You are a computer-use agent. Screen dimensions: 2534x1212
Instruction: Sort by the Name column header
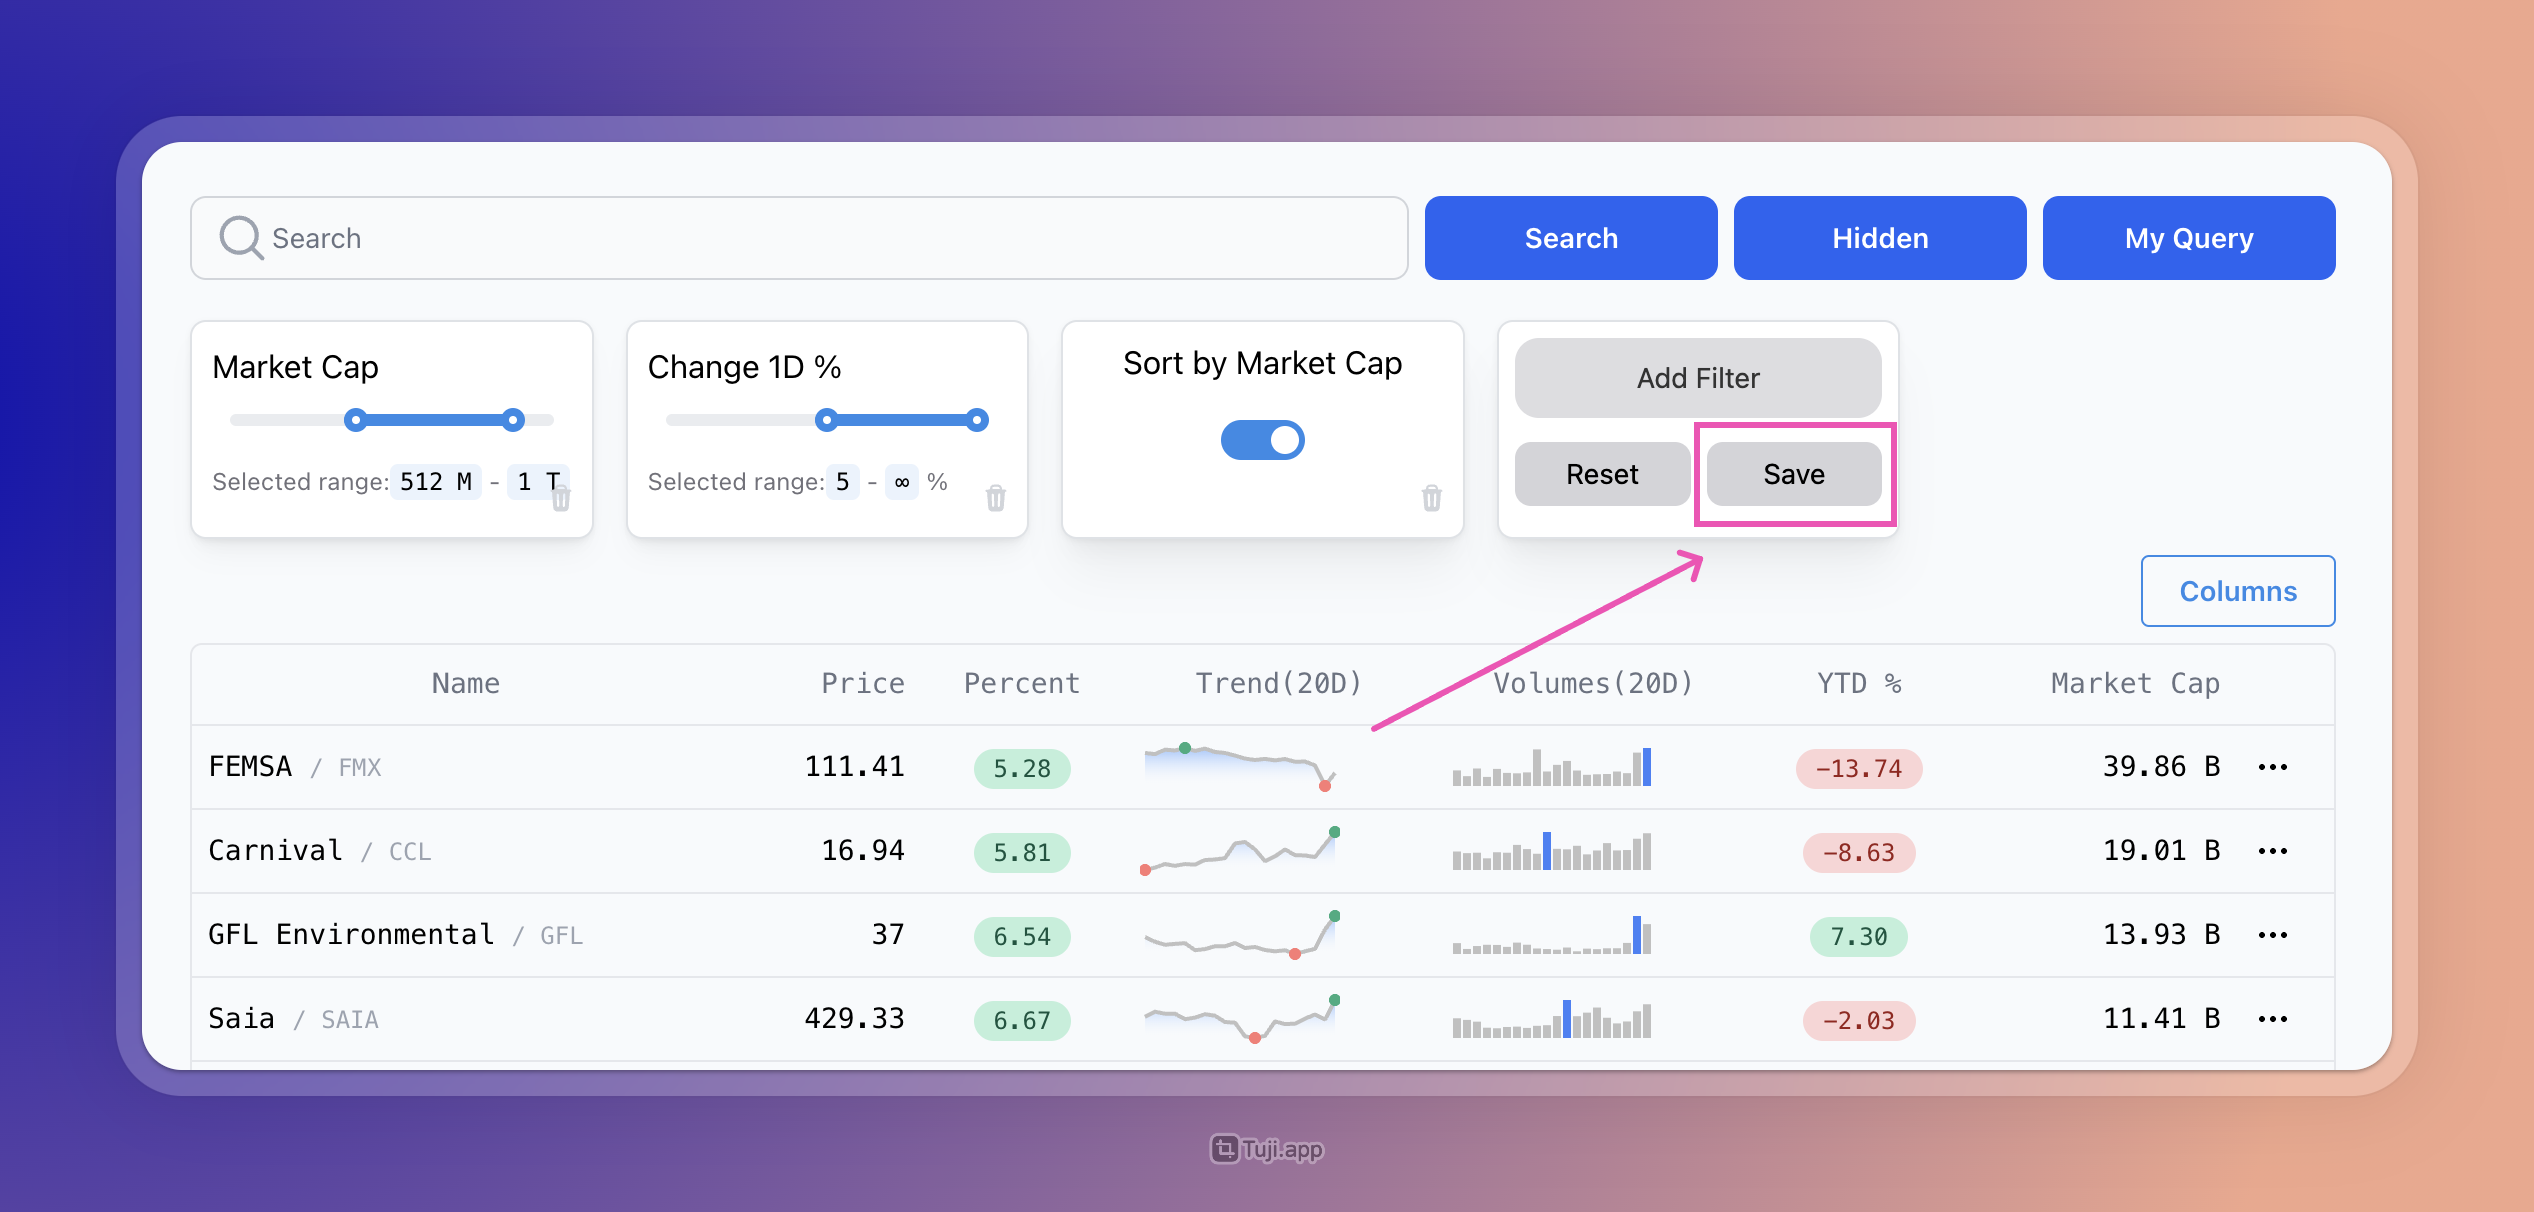[466, 683]
